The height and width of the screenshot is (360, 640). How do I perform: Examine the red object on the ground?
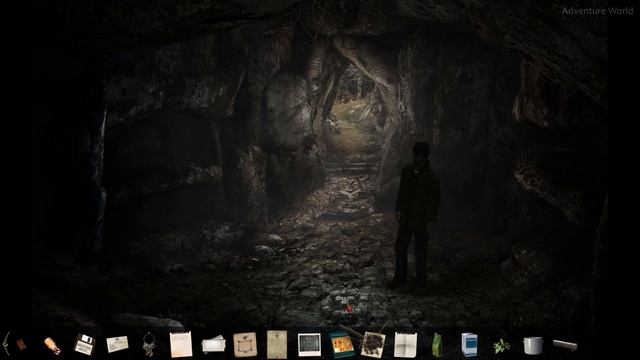pos(349,309)
